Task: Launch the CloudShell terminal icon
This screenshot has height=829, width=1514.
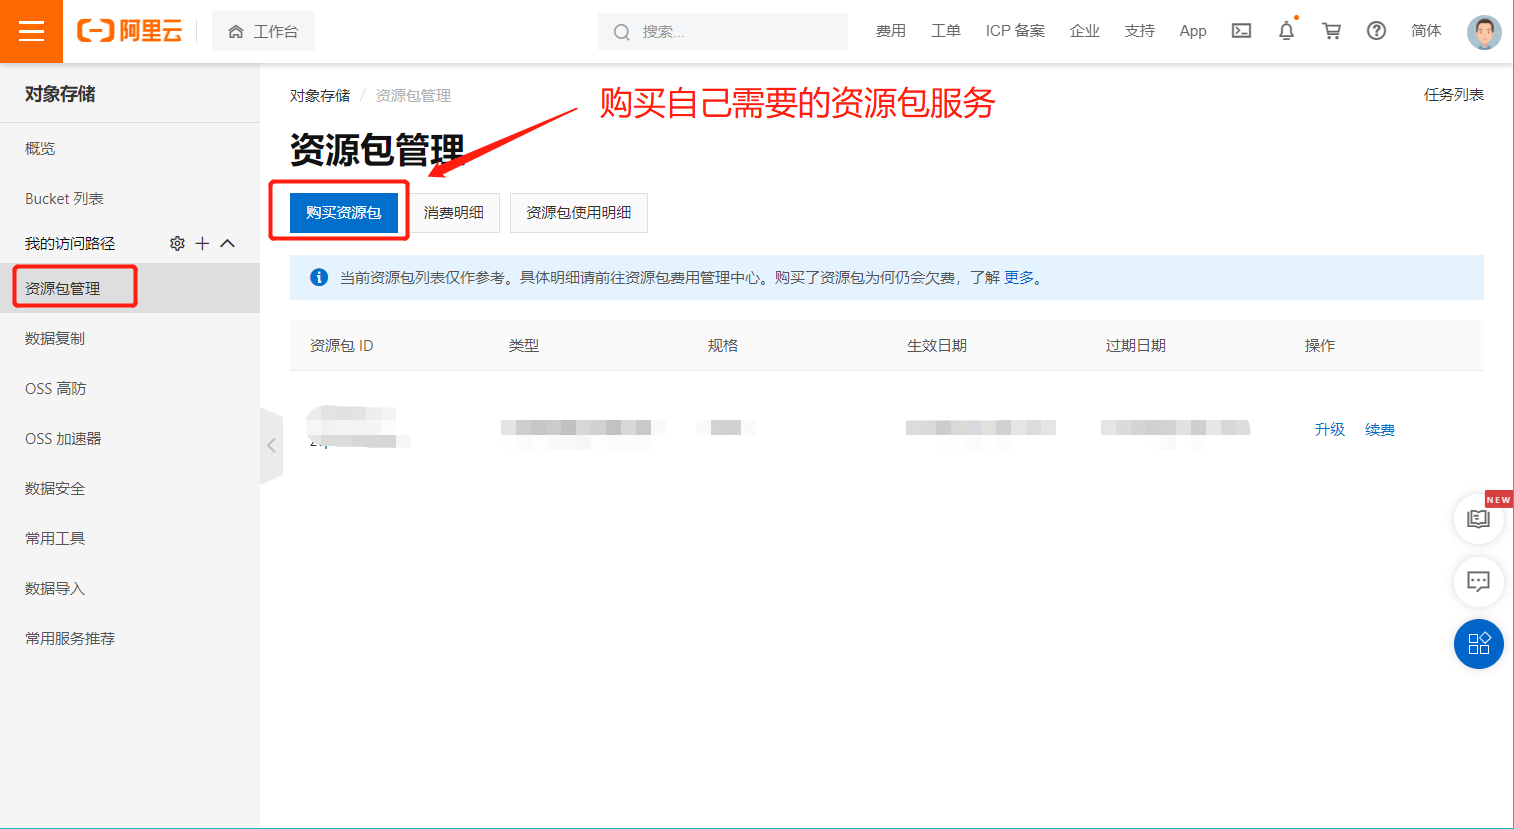Action: [1241, 31]
